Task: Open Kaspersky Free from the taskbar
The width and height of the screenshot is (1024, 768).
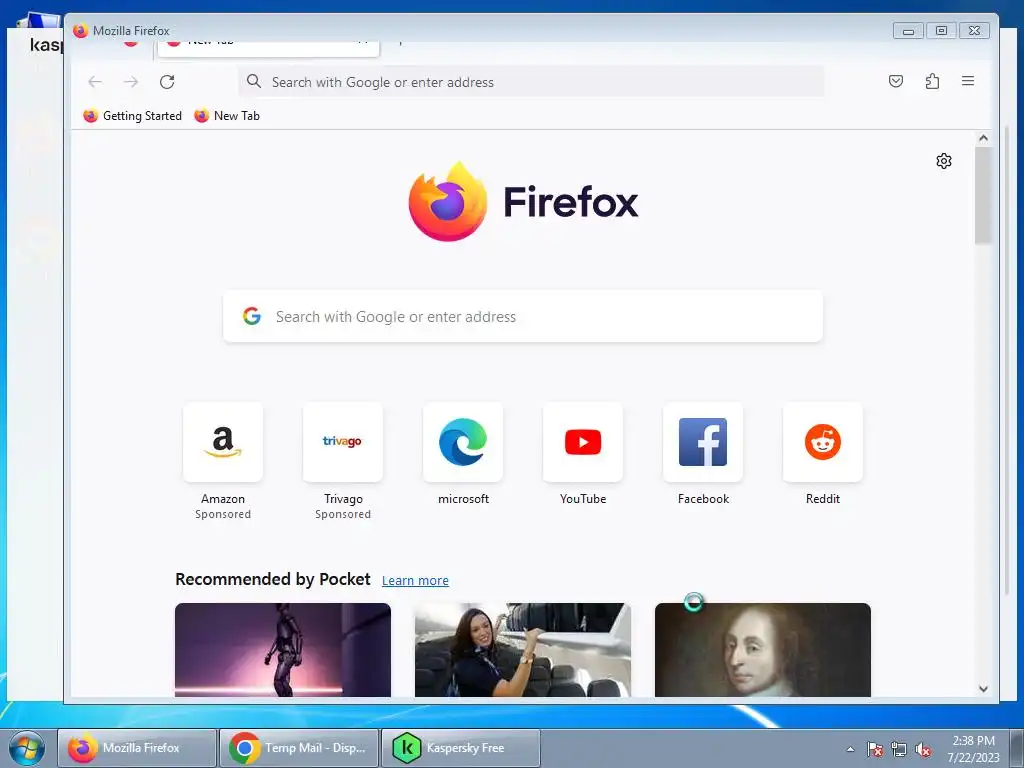Action: (460, 748)
